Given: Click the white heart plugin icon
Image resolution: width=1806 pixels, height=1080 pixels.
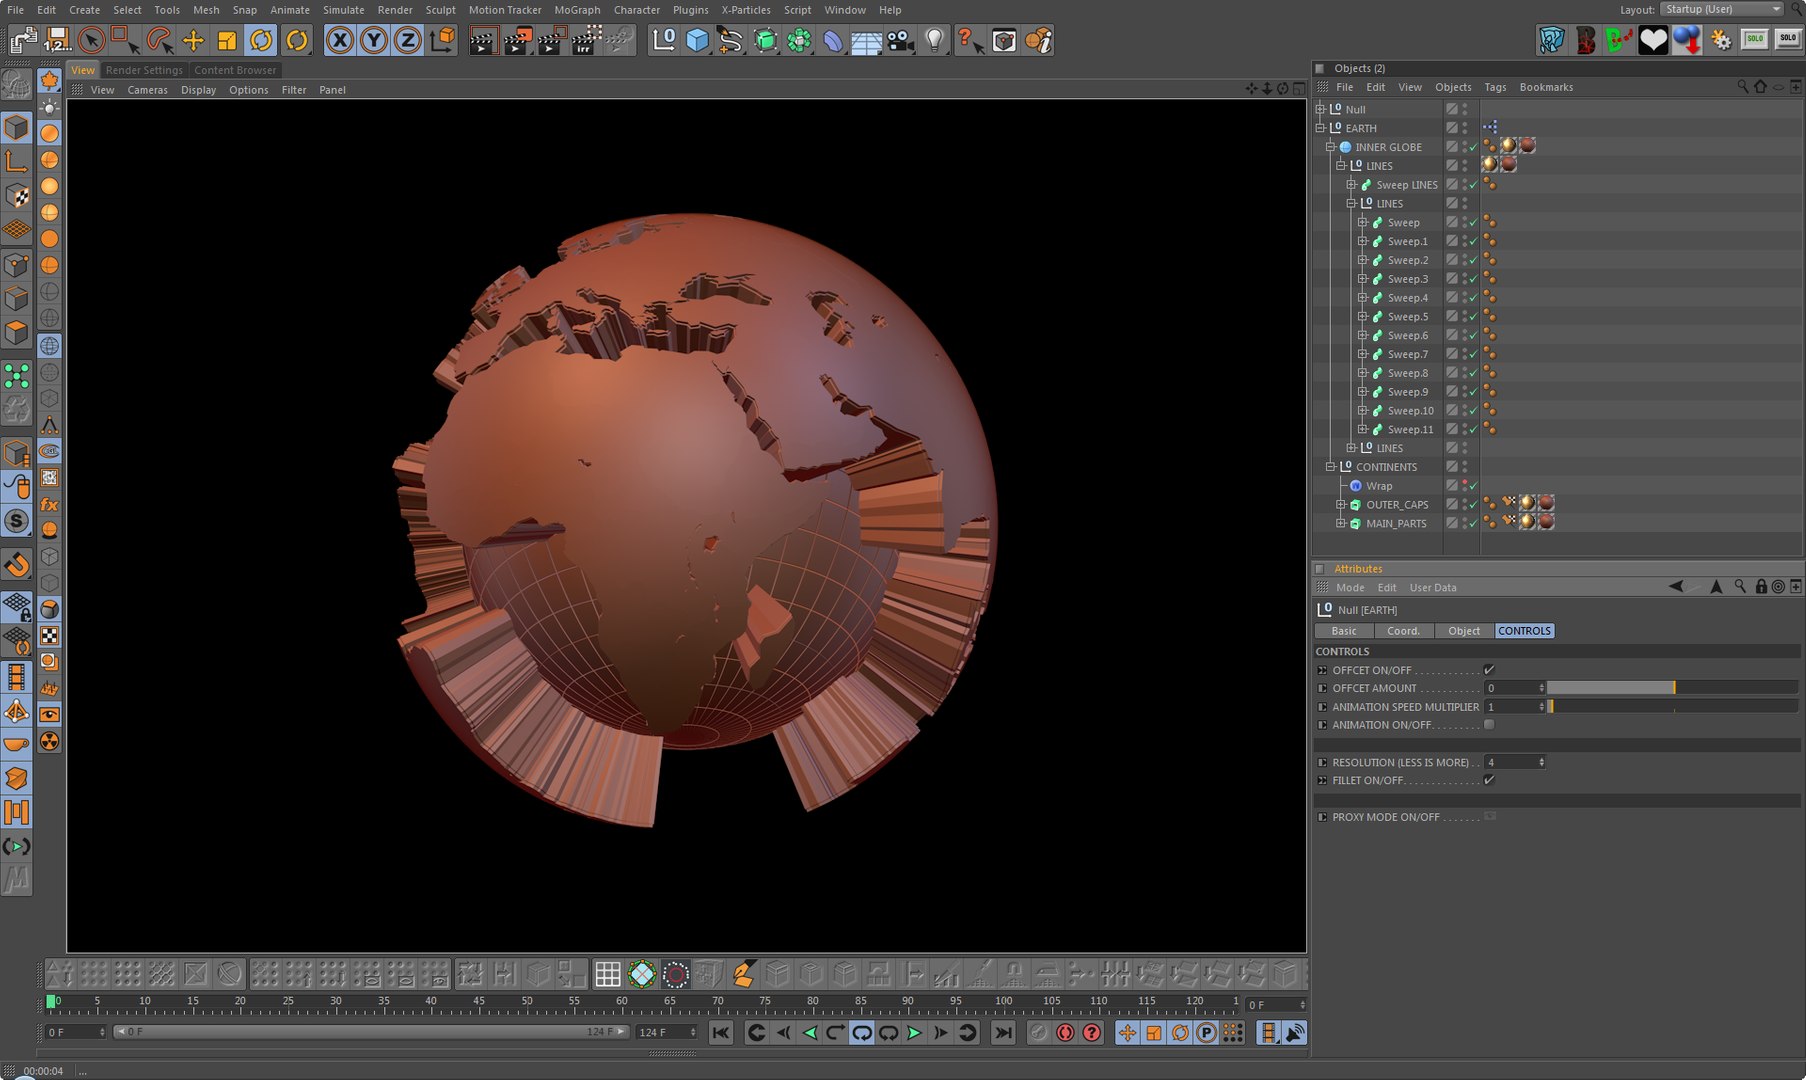Looking at the screenshot, I should [x=1653, y=40].
